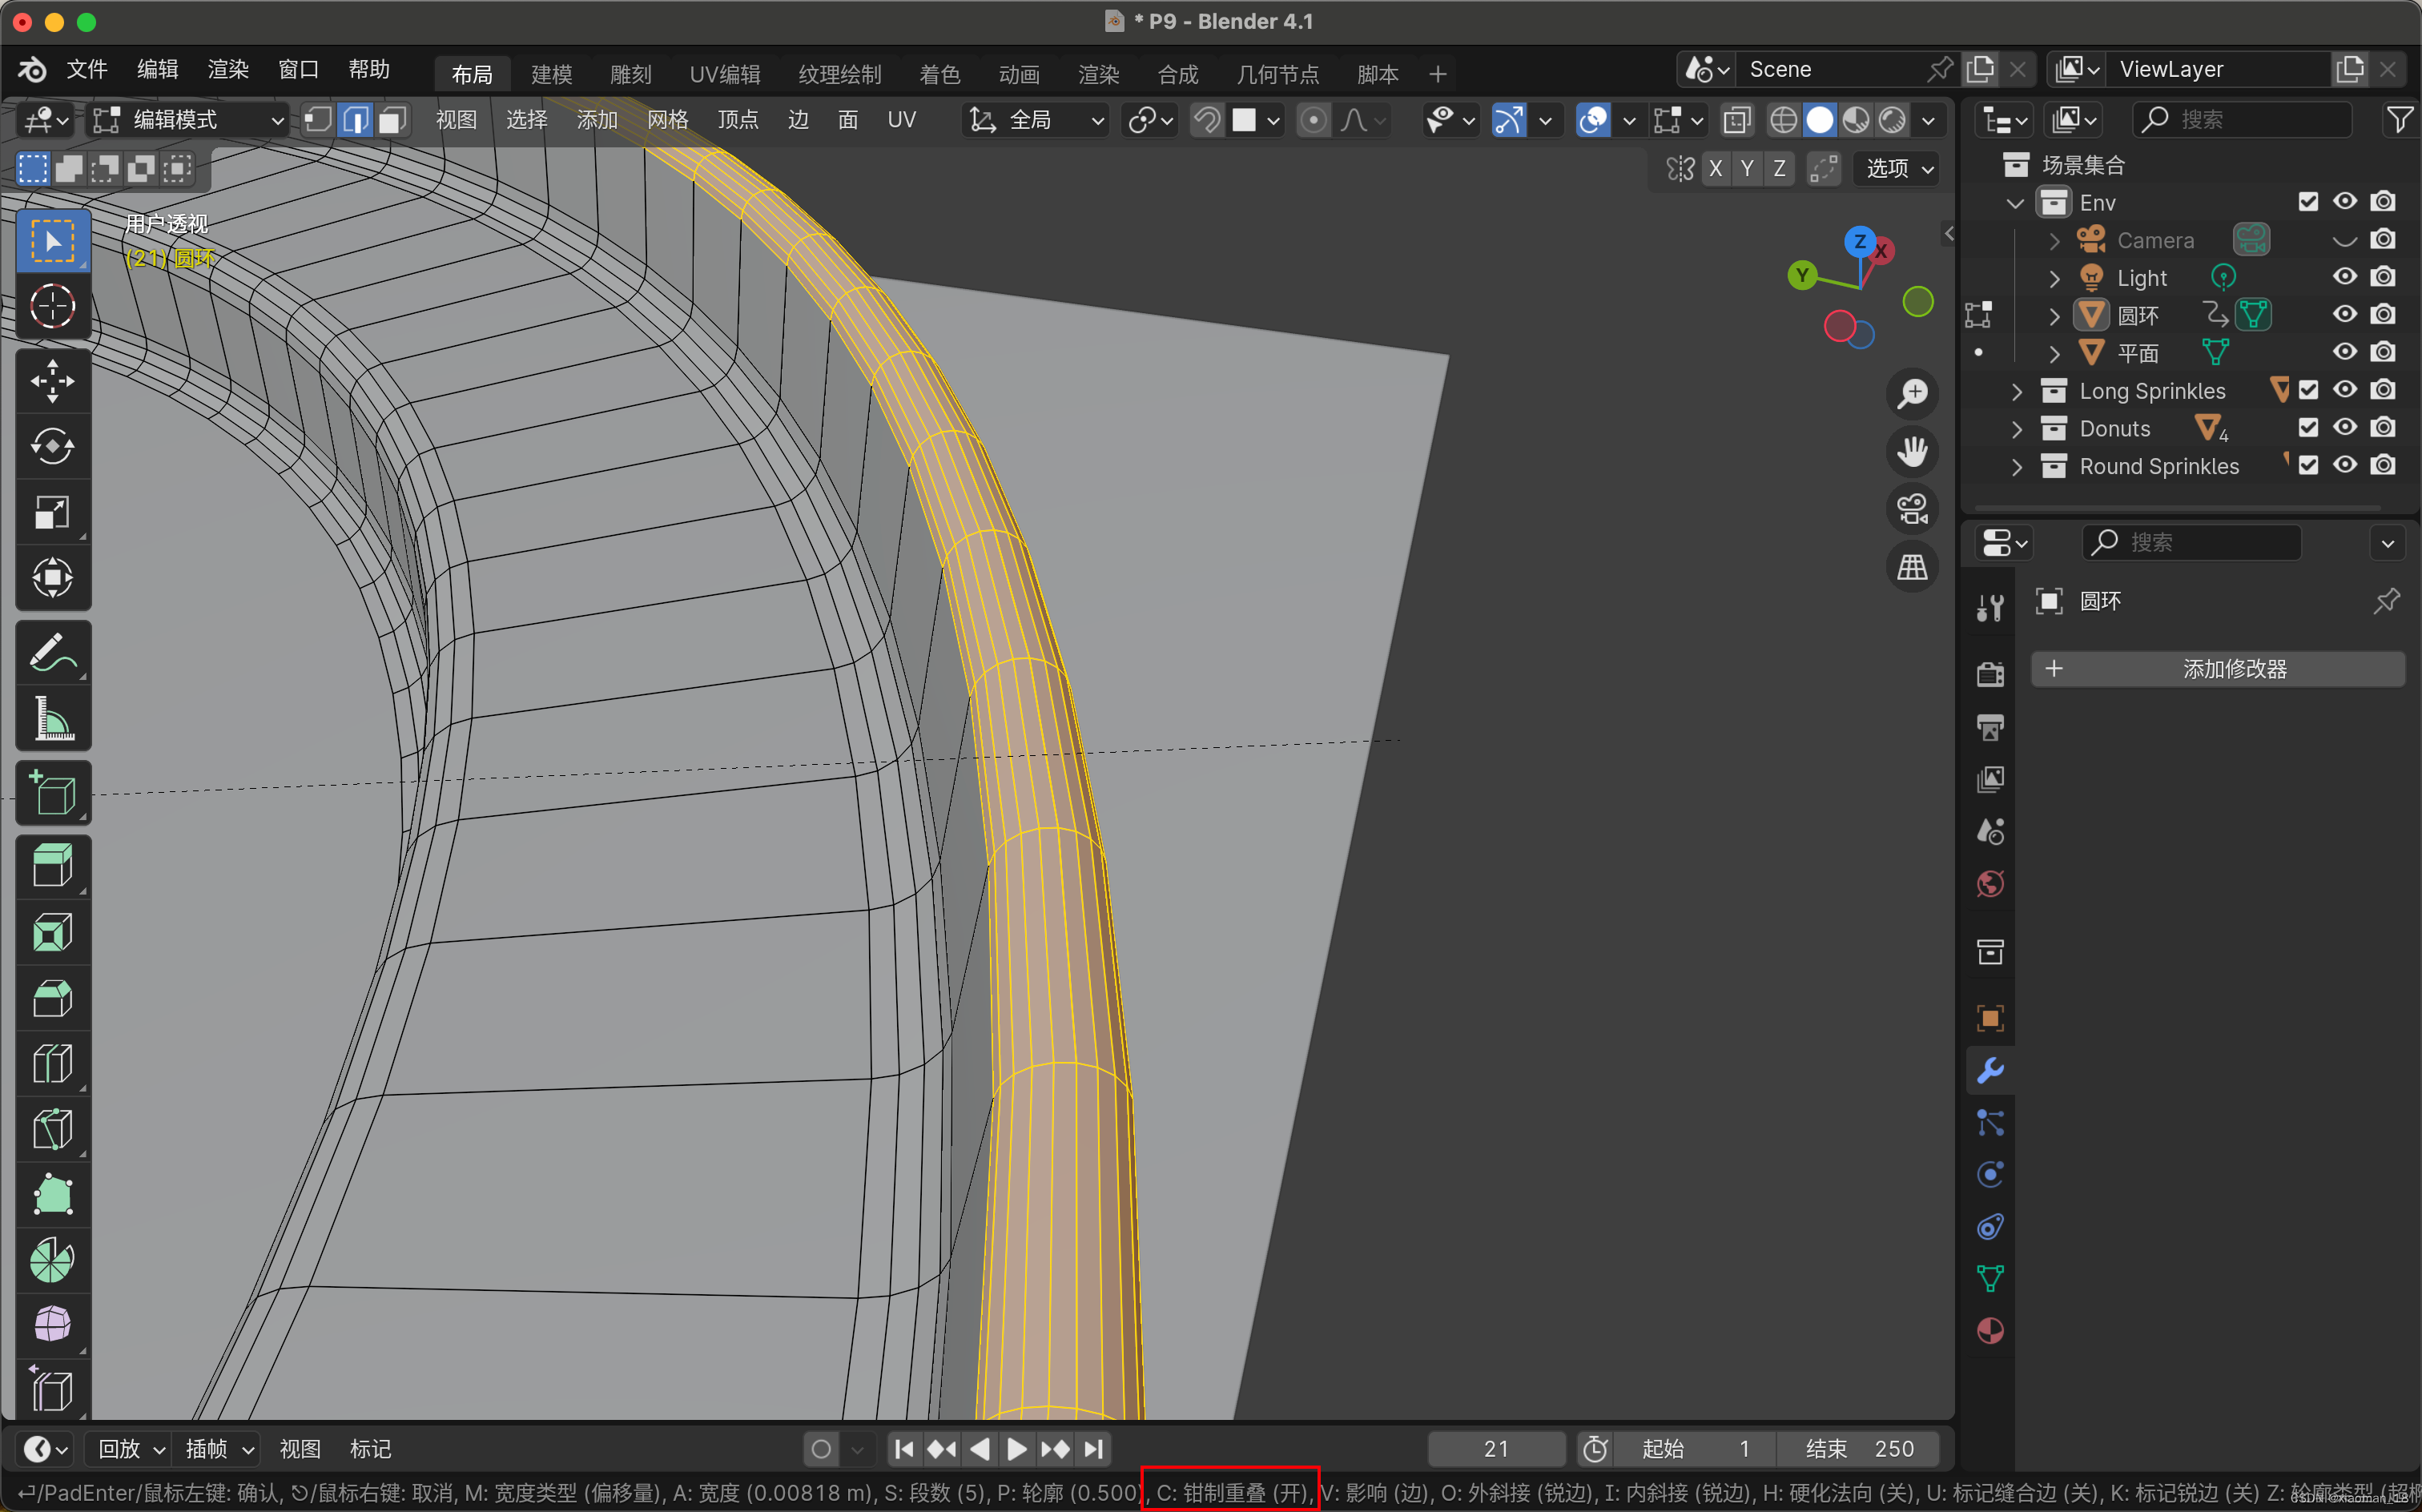
Task: Toggle camera view in viewport
Action: click(x=1912, y=509)
